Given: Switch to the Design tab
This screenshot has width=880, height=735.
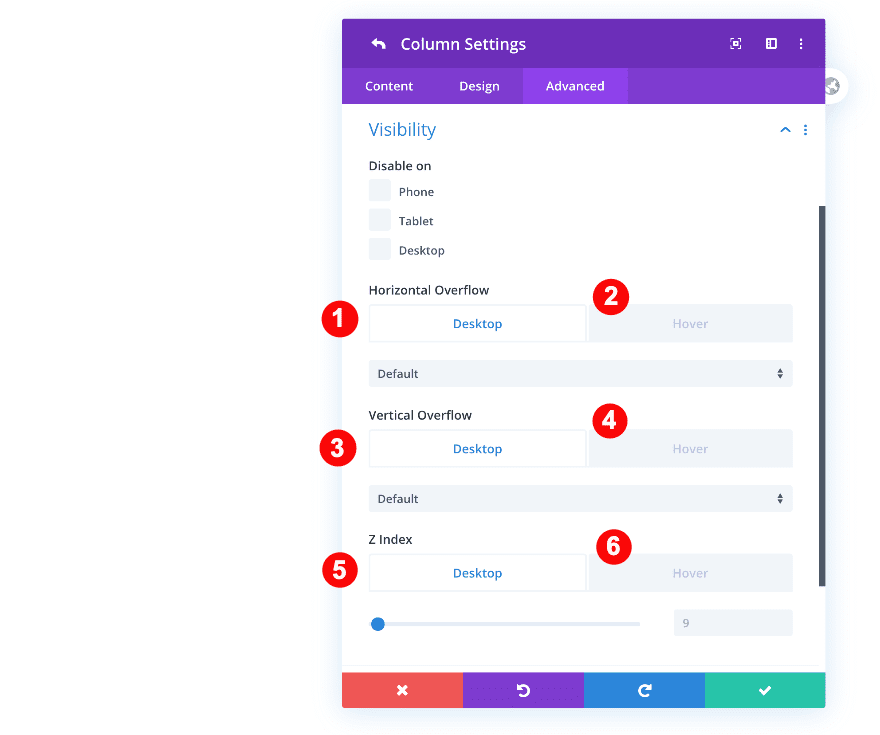Looking at the screenshot, I should click(x=479, y=86).
